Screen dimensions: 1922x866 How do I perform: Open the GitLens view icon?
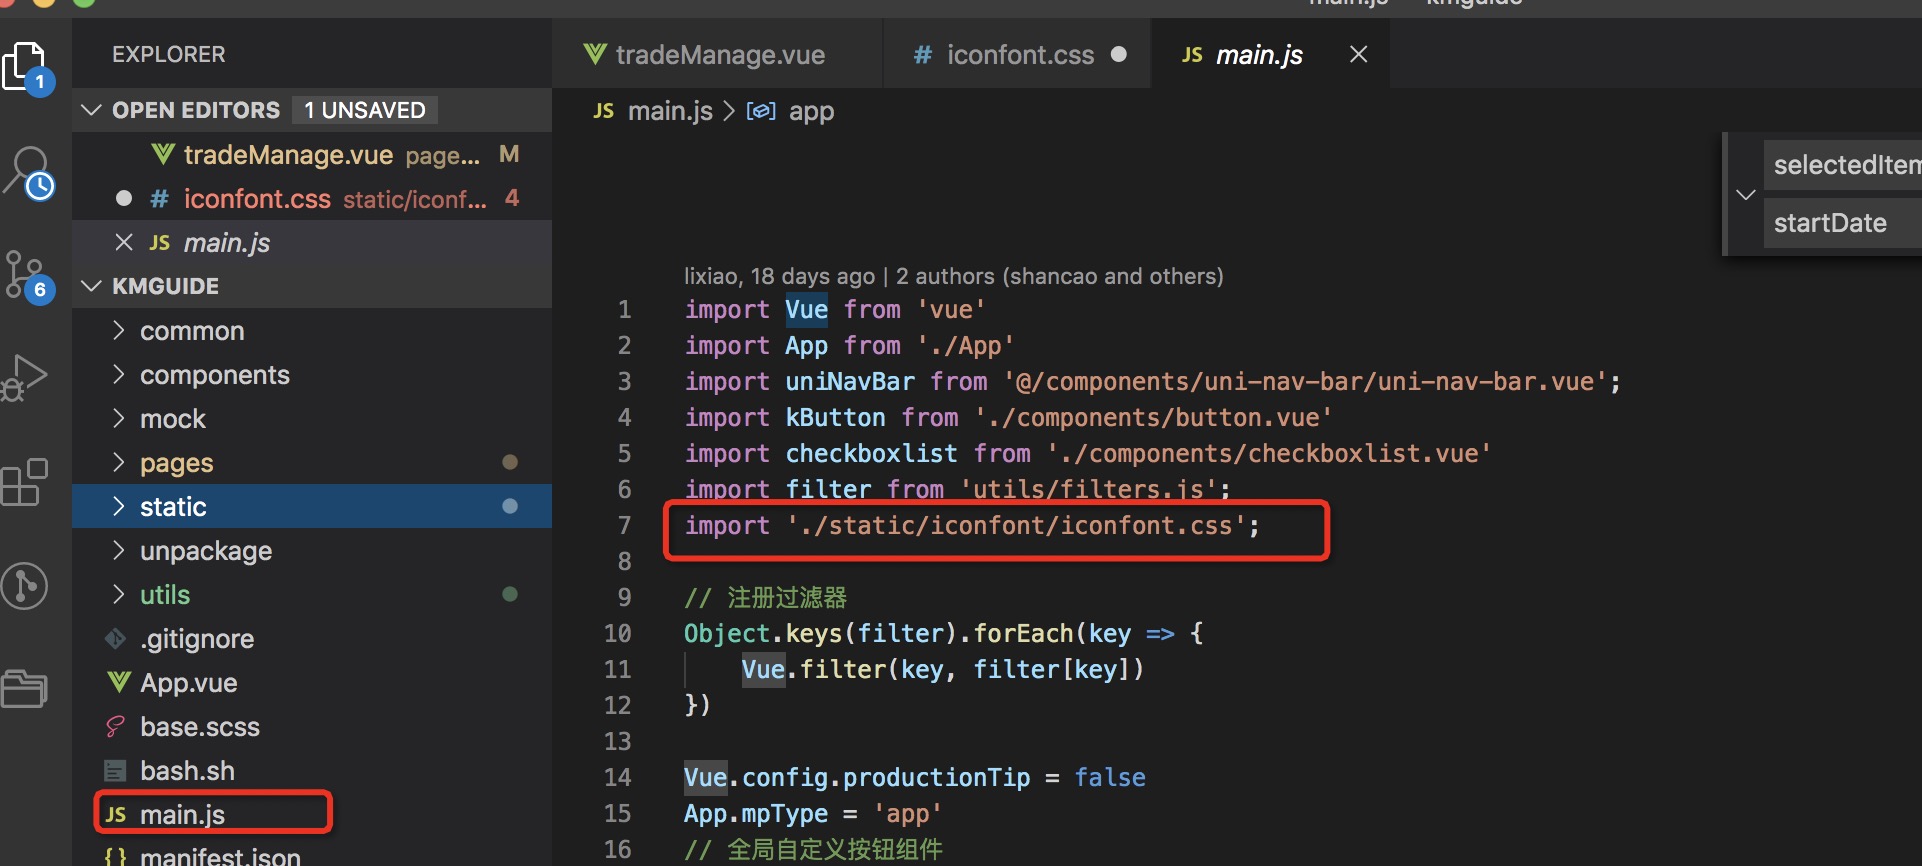tap(25, 586)
